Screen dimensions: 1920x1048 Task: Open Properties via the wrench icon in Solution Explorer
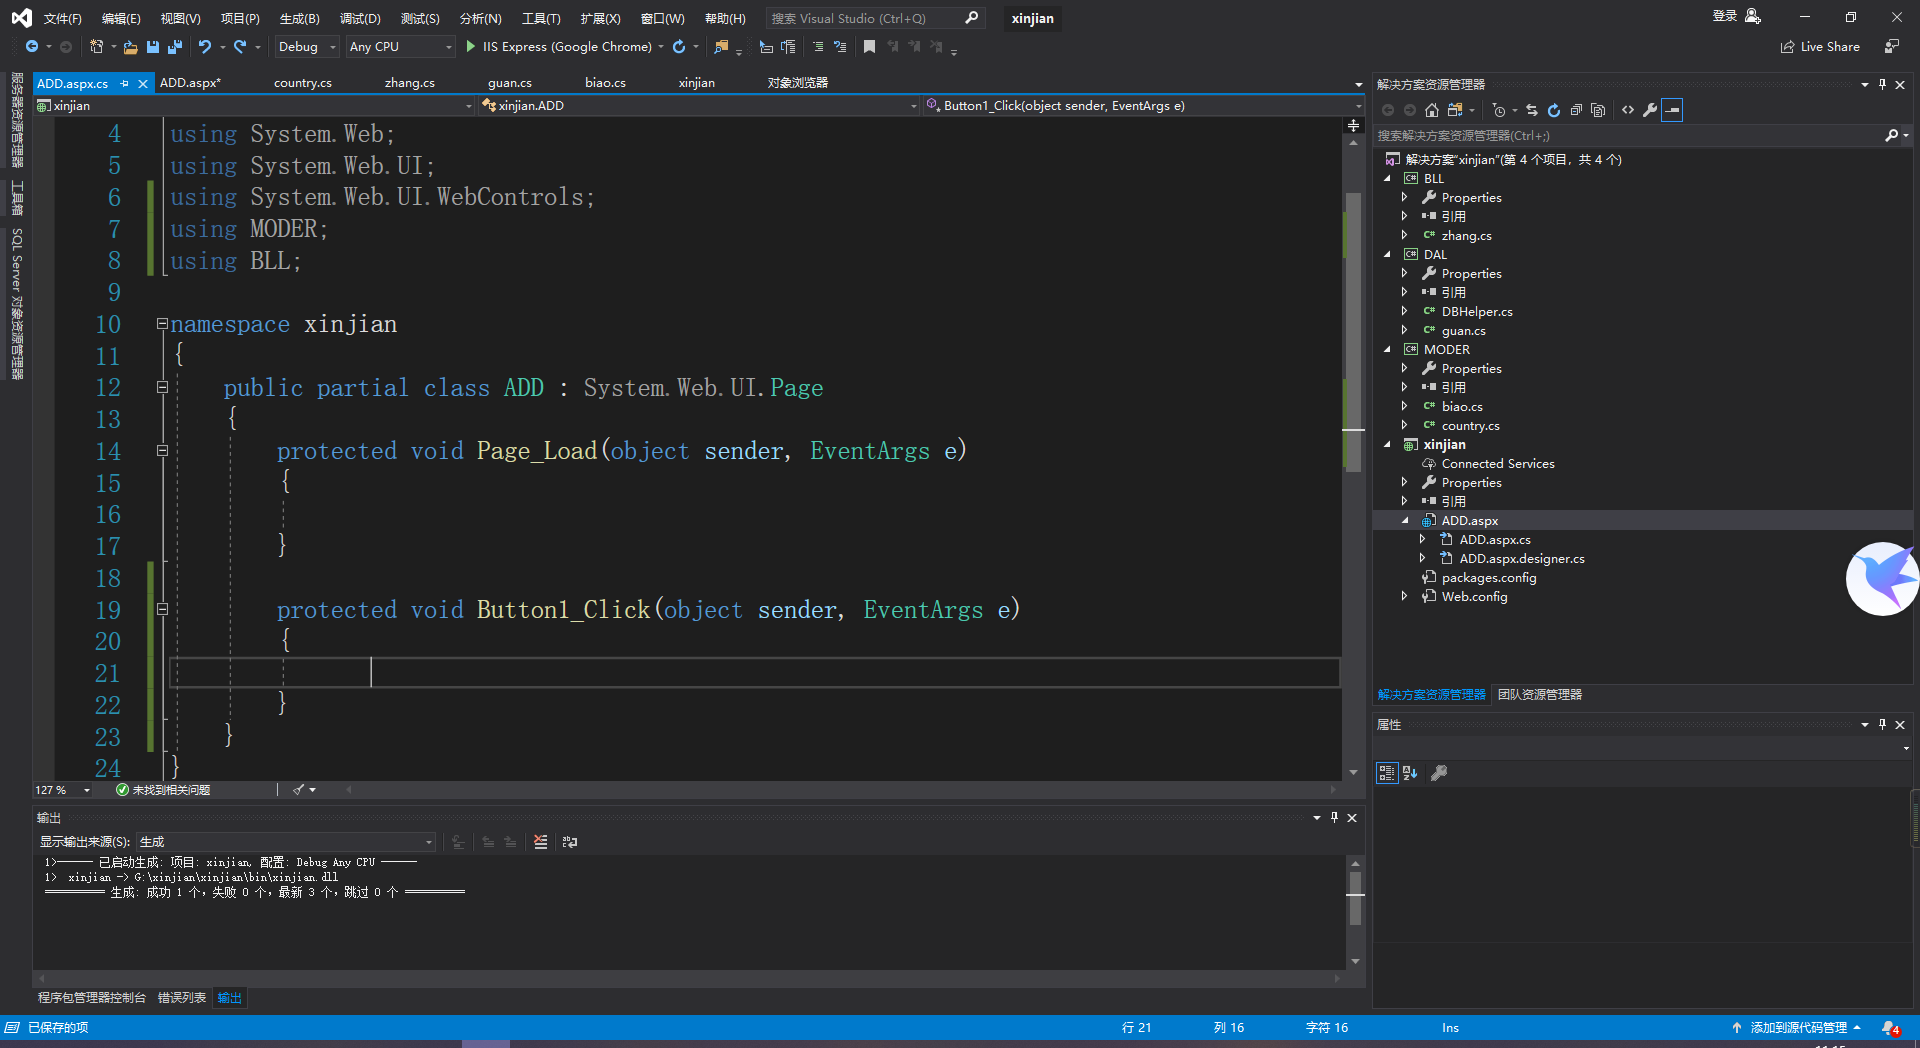(x=1650, y=110)
